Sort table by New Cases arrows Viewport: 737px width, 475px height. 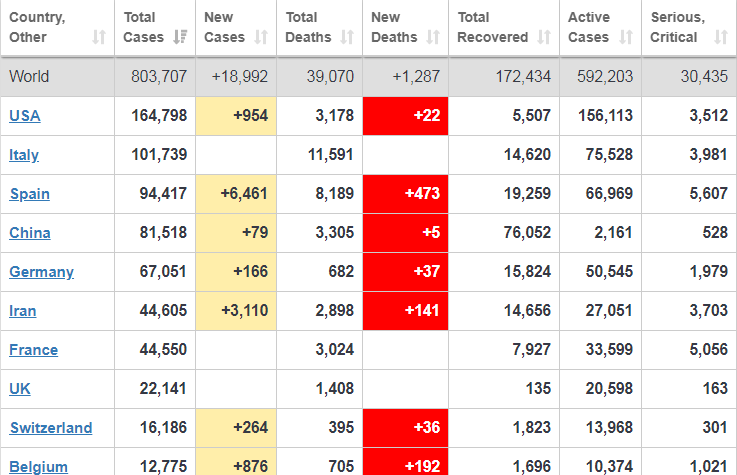pos(261,37)
